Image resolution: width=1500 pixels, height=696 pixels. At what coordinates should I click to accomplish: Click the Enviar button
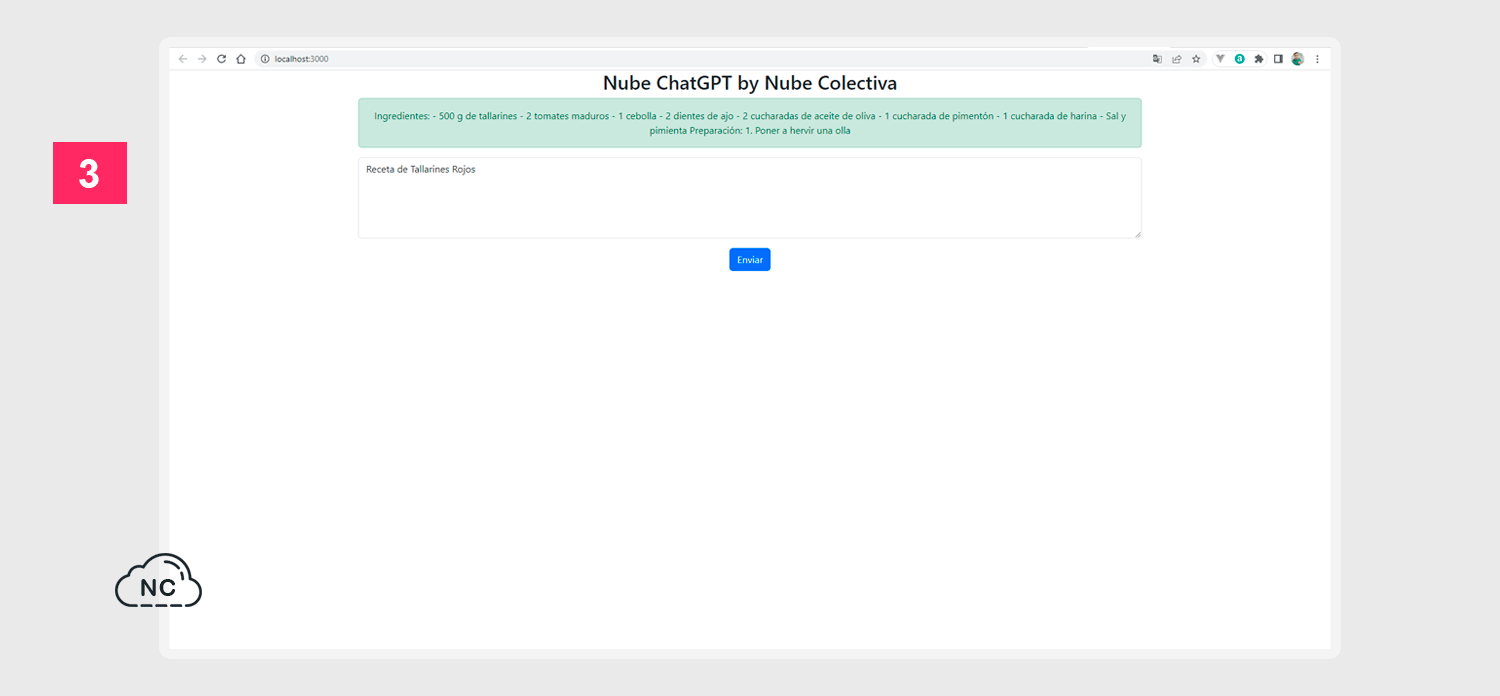[750, 260]
